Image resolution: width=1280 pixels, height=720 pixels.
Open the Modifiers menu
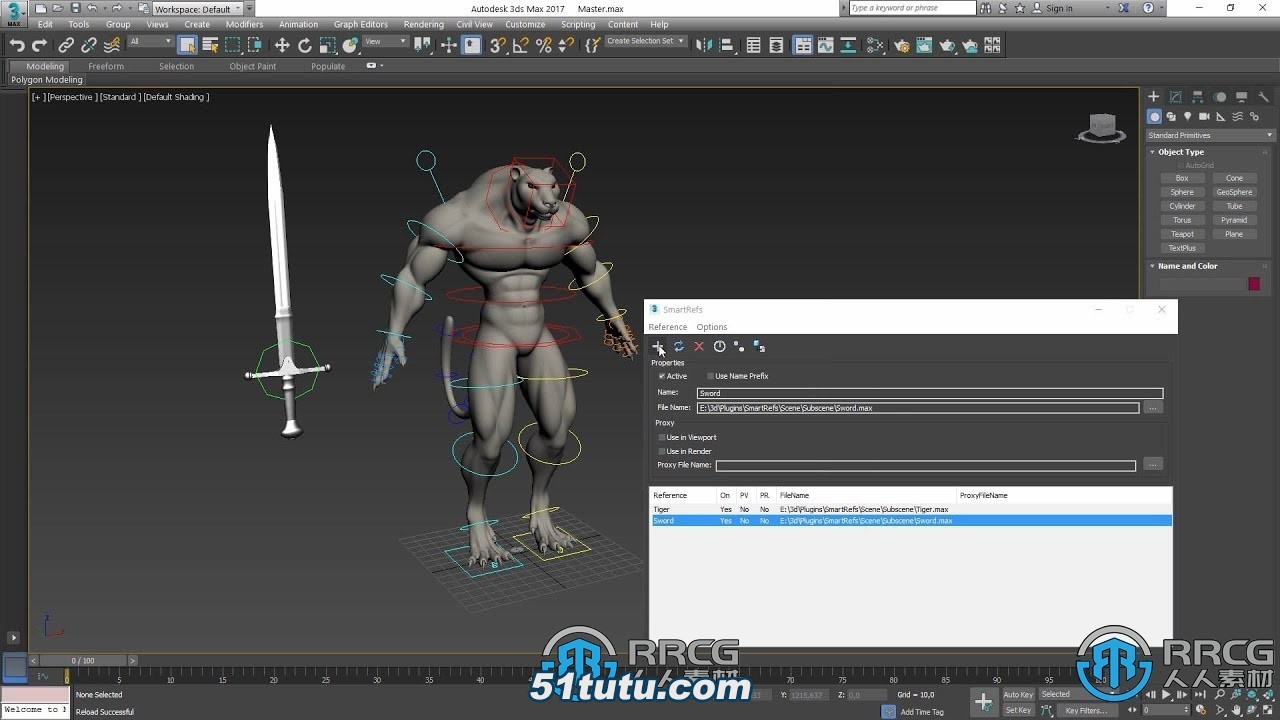coord(244,24)
